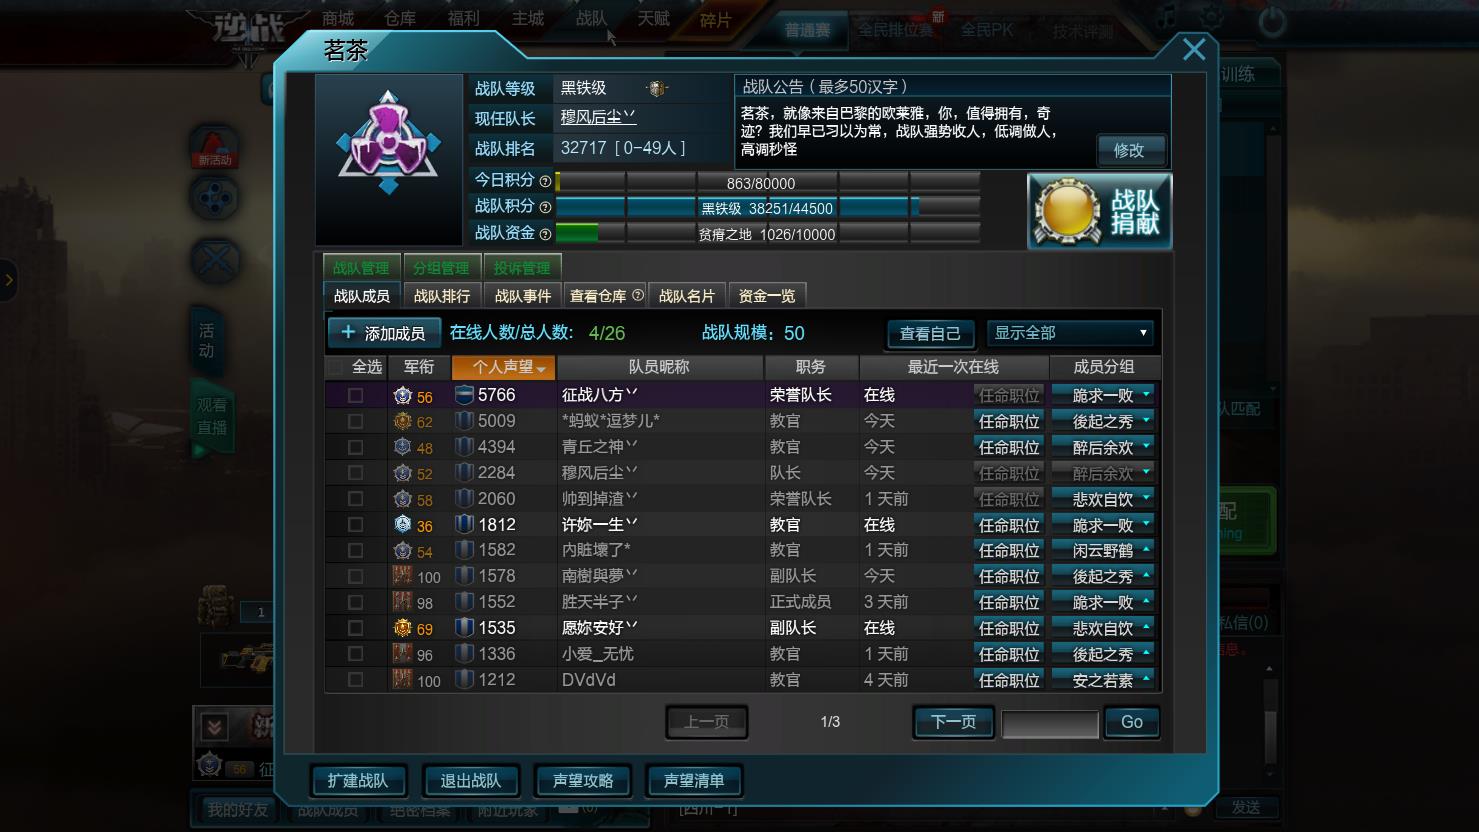
Task: Click the page number input field
Action: (1050, 723)
